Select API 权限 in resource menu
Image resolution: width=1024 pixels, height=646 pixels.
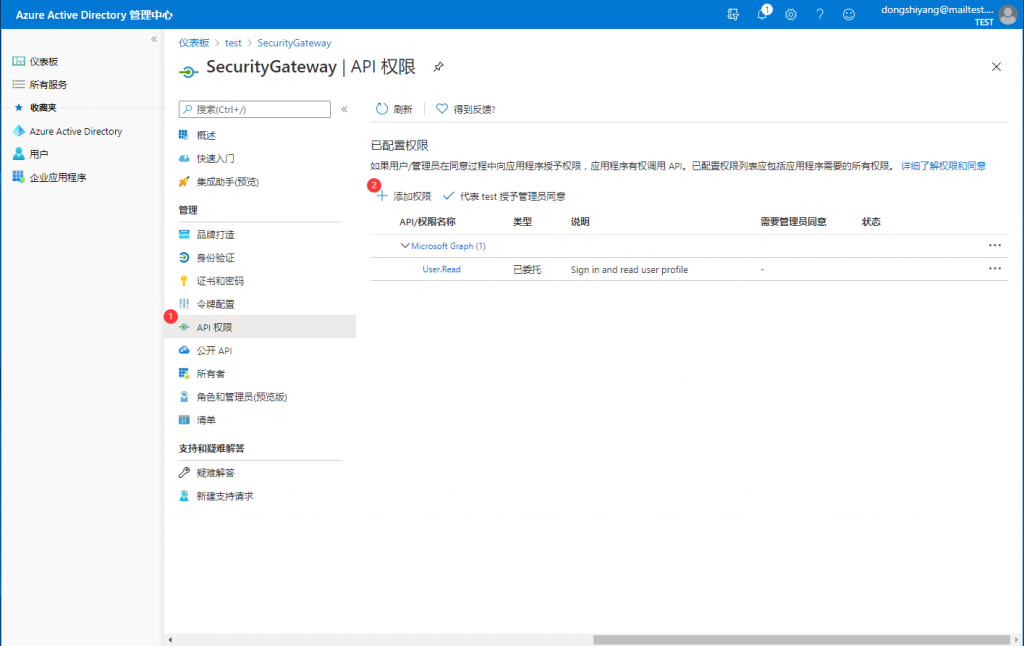260,327
